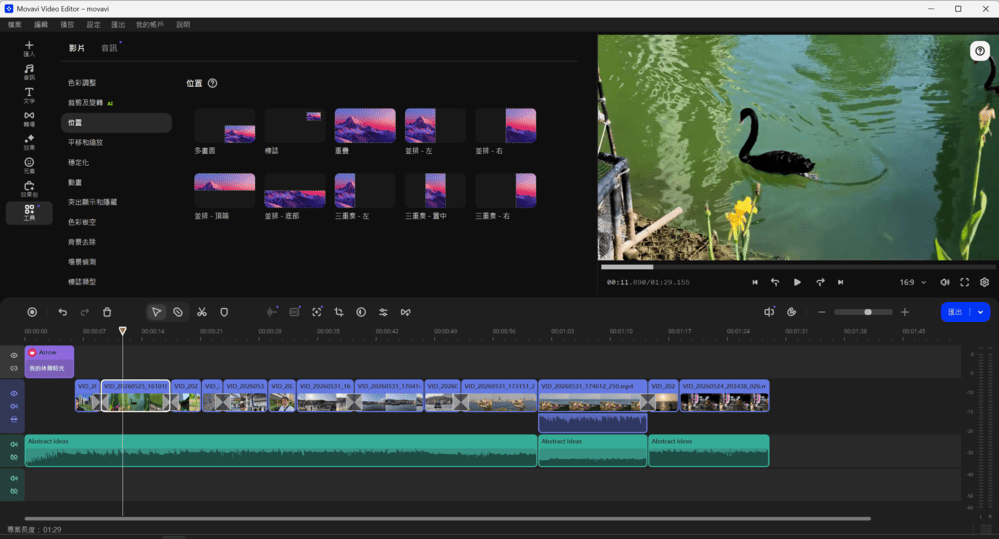Screen dimensions: 999x539
Task: Select the 工具 tools panel in the sidebar
Action: pos(29,212)
